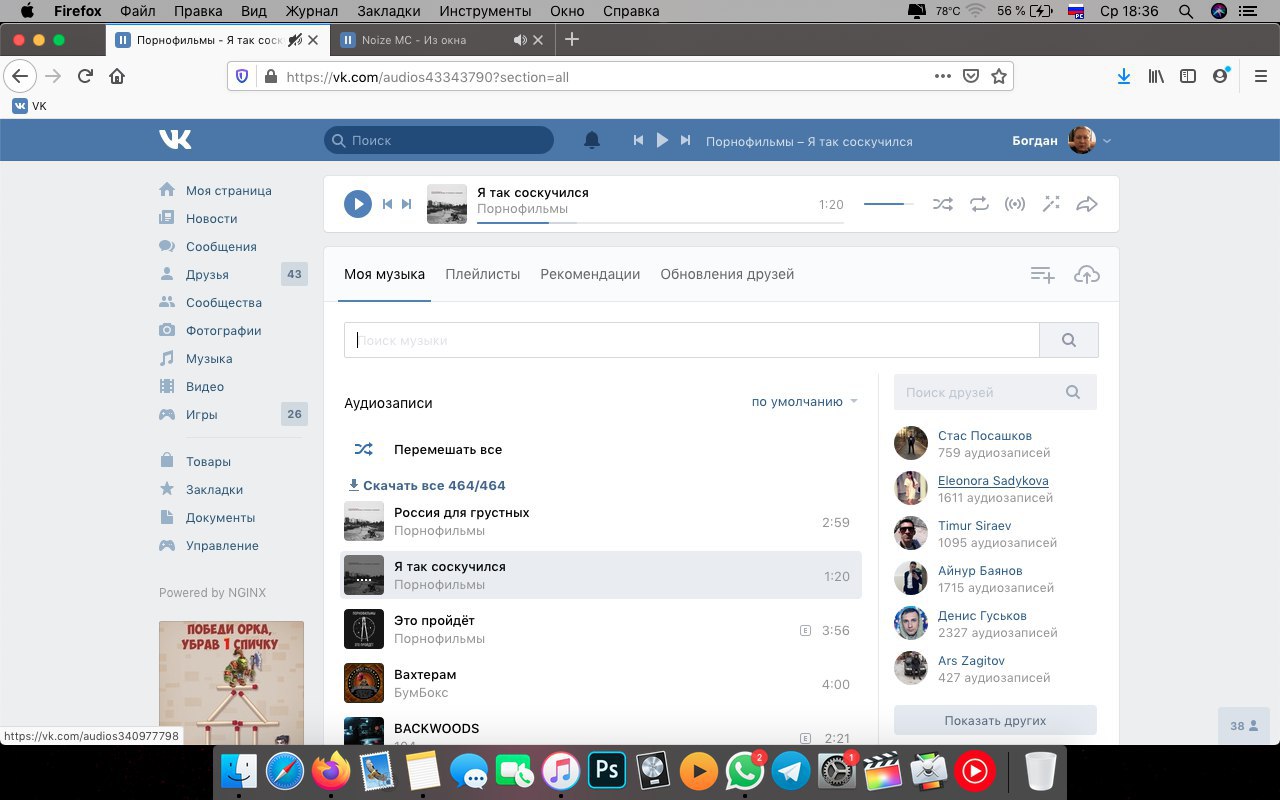Click the VK header search field
Screen dimensions: 1280x800
(x=438, y=140)
